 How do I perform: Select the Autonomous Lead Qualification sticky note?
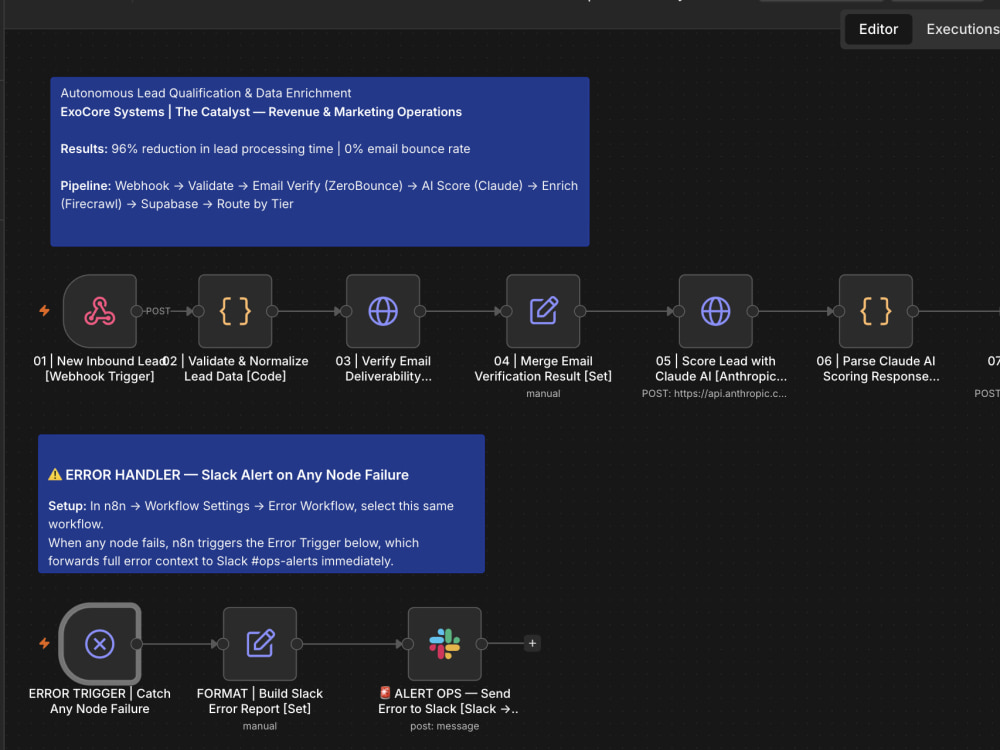320,161
